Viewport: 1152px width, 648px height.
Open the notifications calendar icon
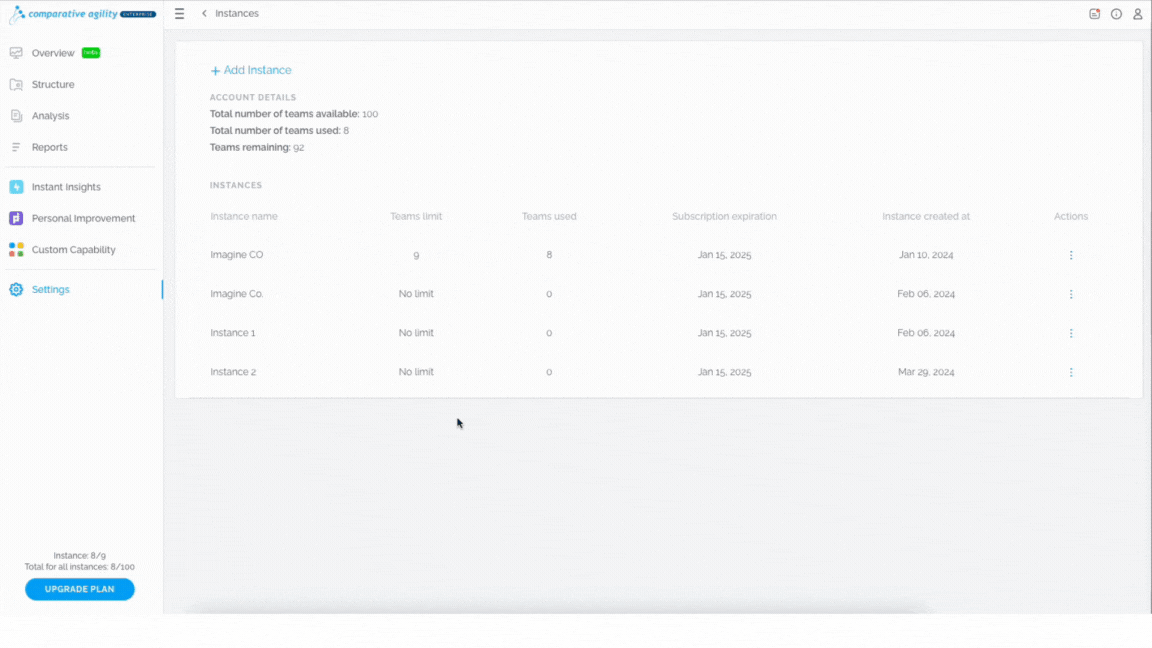tap(1094, 14)
